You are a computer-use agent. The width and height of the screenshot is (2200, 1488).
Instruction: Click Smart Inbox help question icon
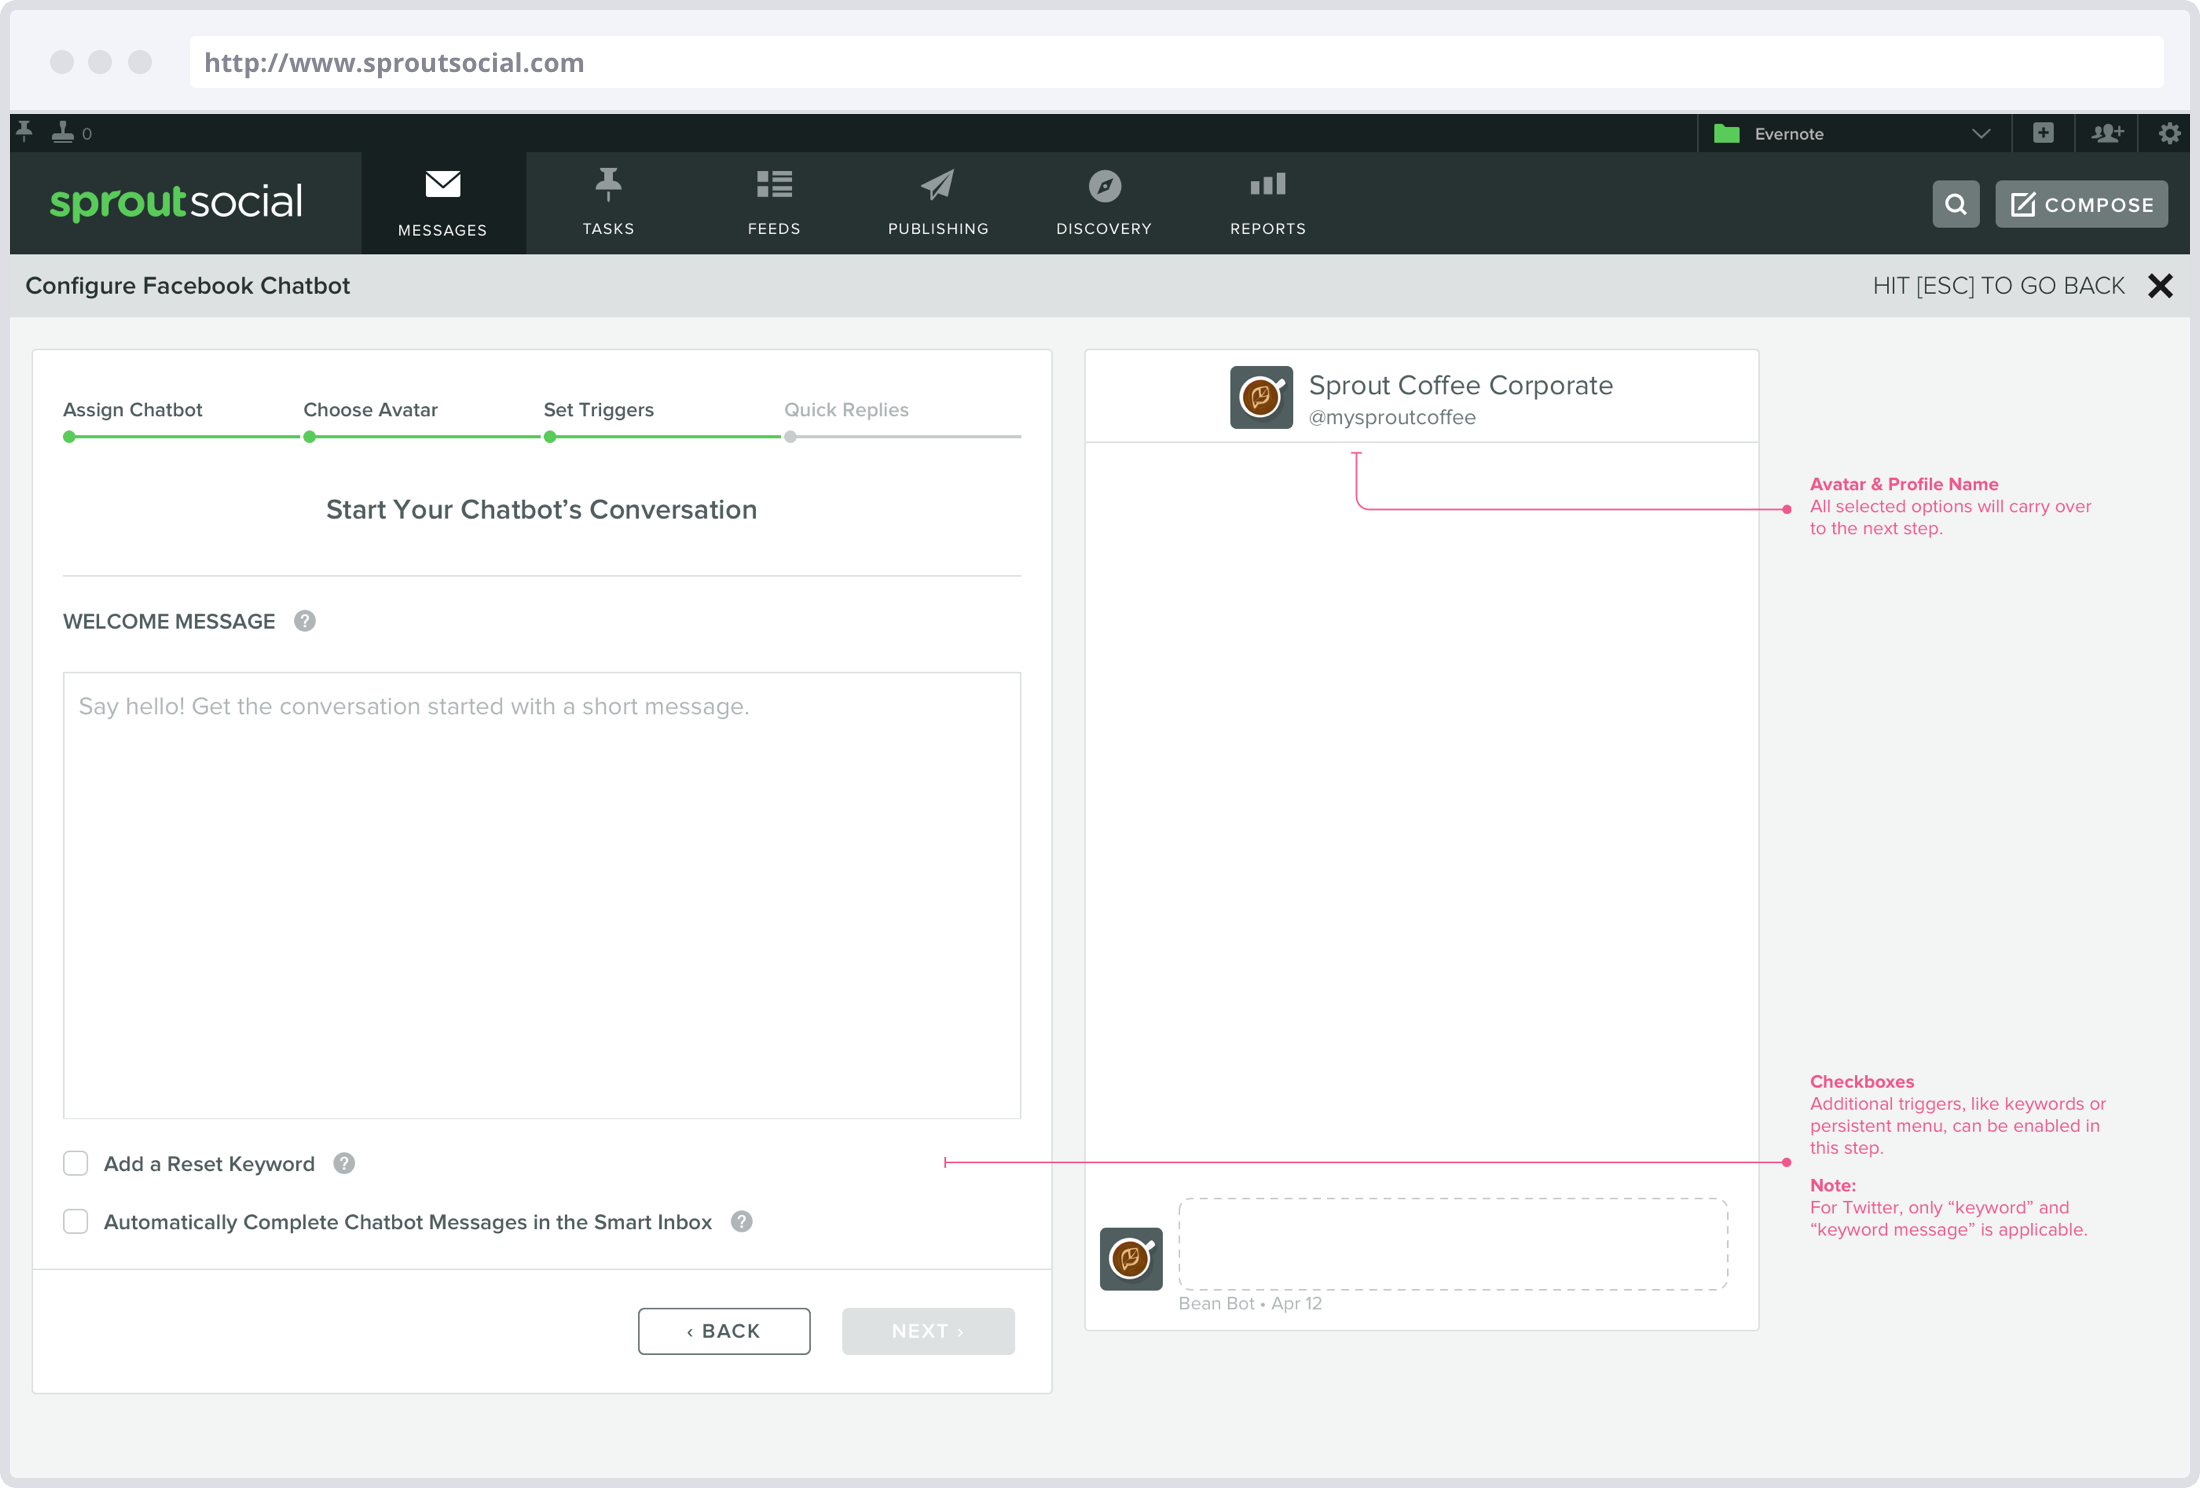(x=741, y=1221)
